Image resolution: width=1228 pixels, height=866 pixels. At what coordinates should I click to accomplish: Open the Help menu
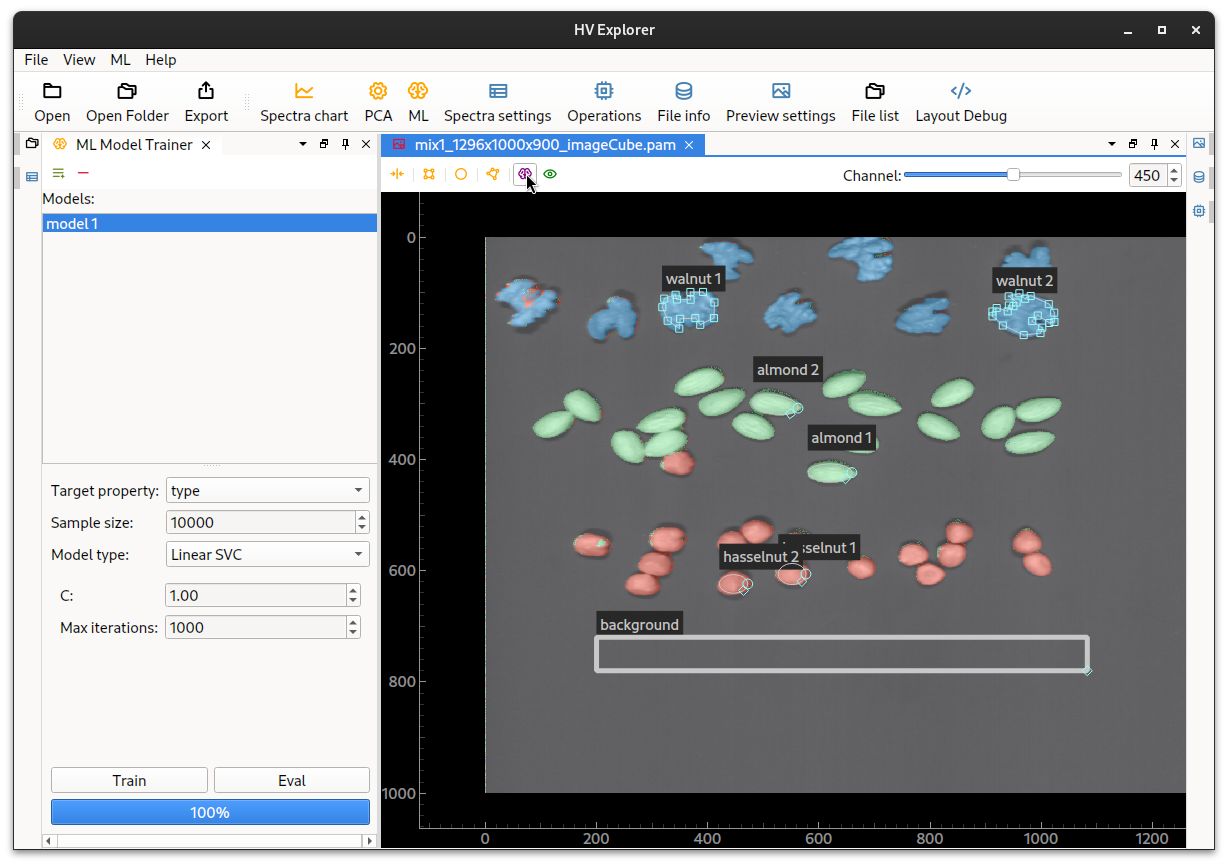(160, 59)
